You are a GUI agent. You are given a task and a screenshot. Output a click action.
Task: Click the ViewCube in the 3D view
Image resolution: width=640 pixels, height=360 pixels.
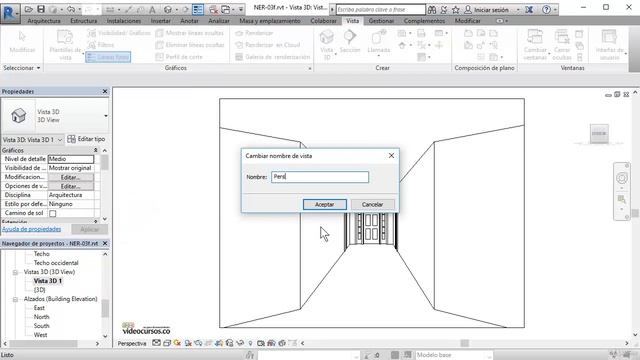599,134
